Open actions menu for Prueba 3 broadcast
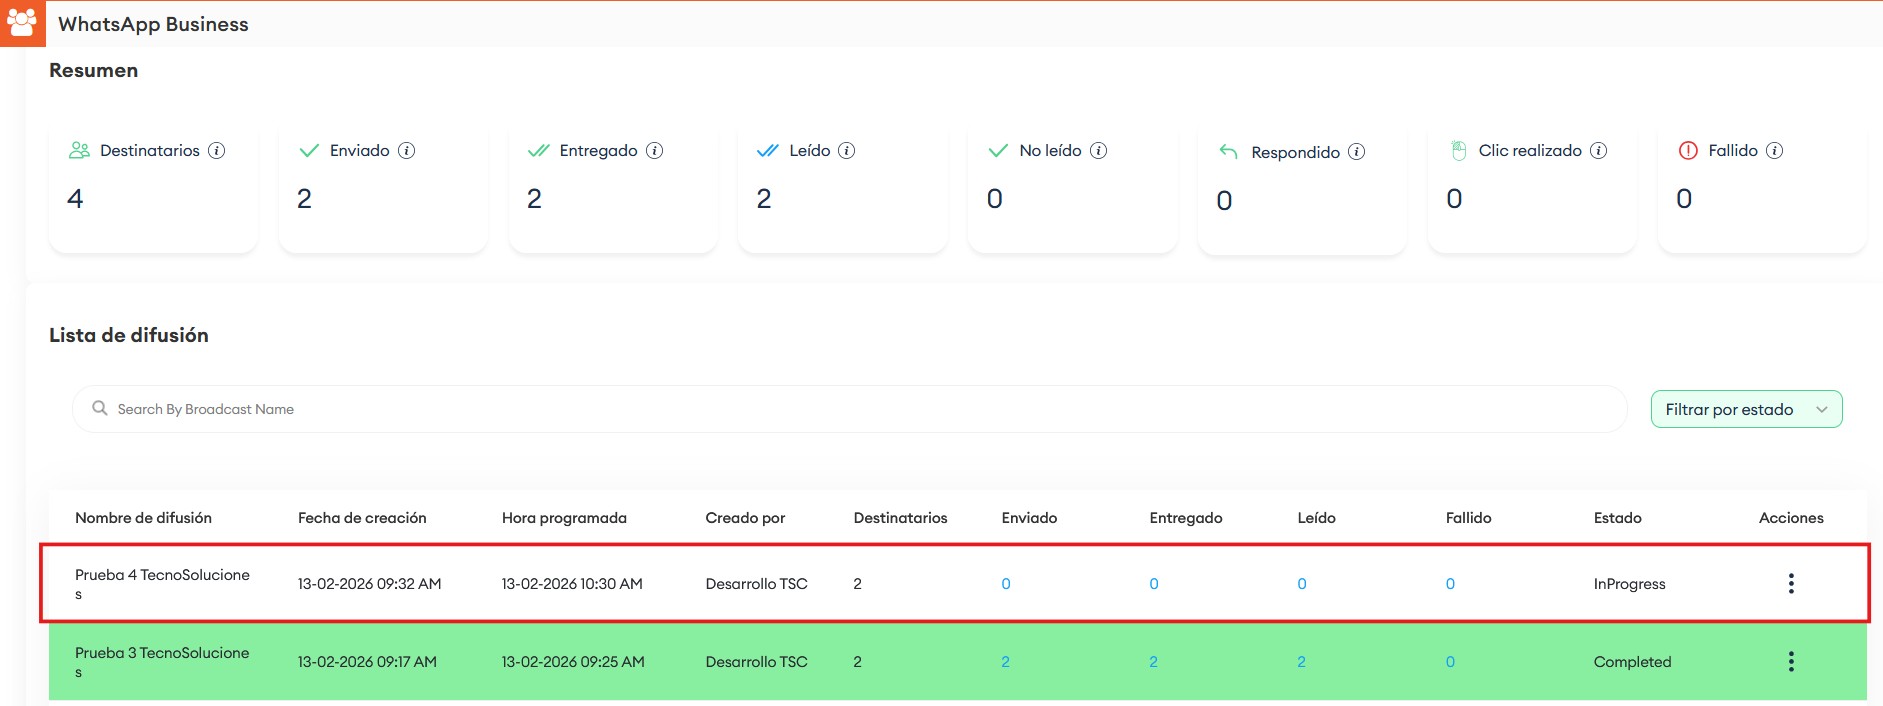This screenshot has width=1883, height=706. [x=1790, y=662]
